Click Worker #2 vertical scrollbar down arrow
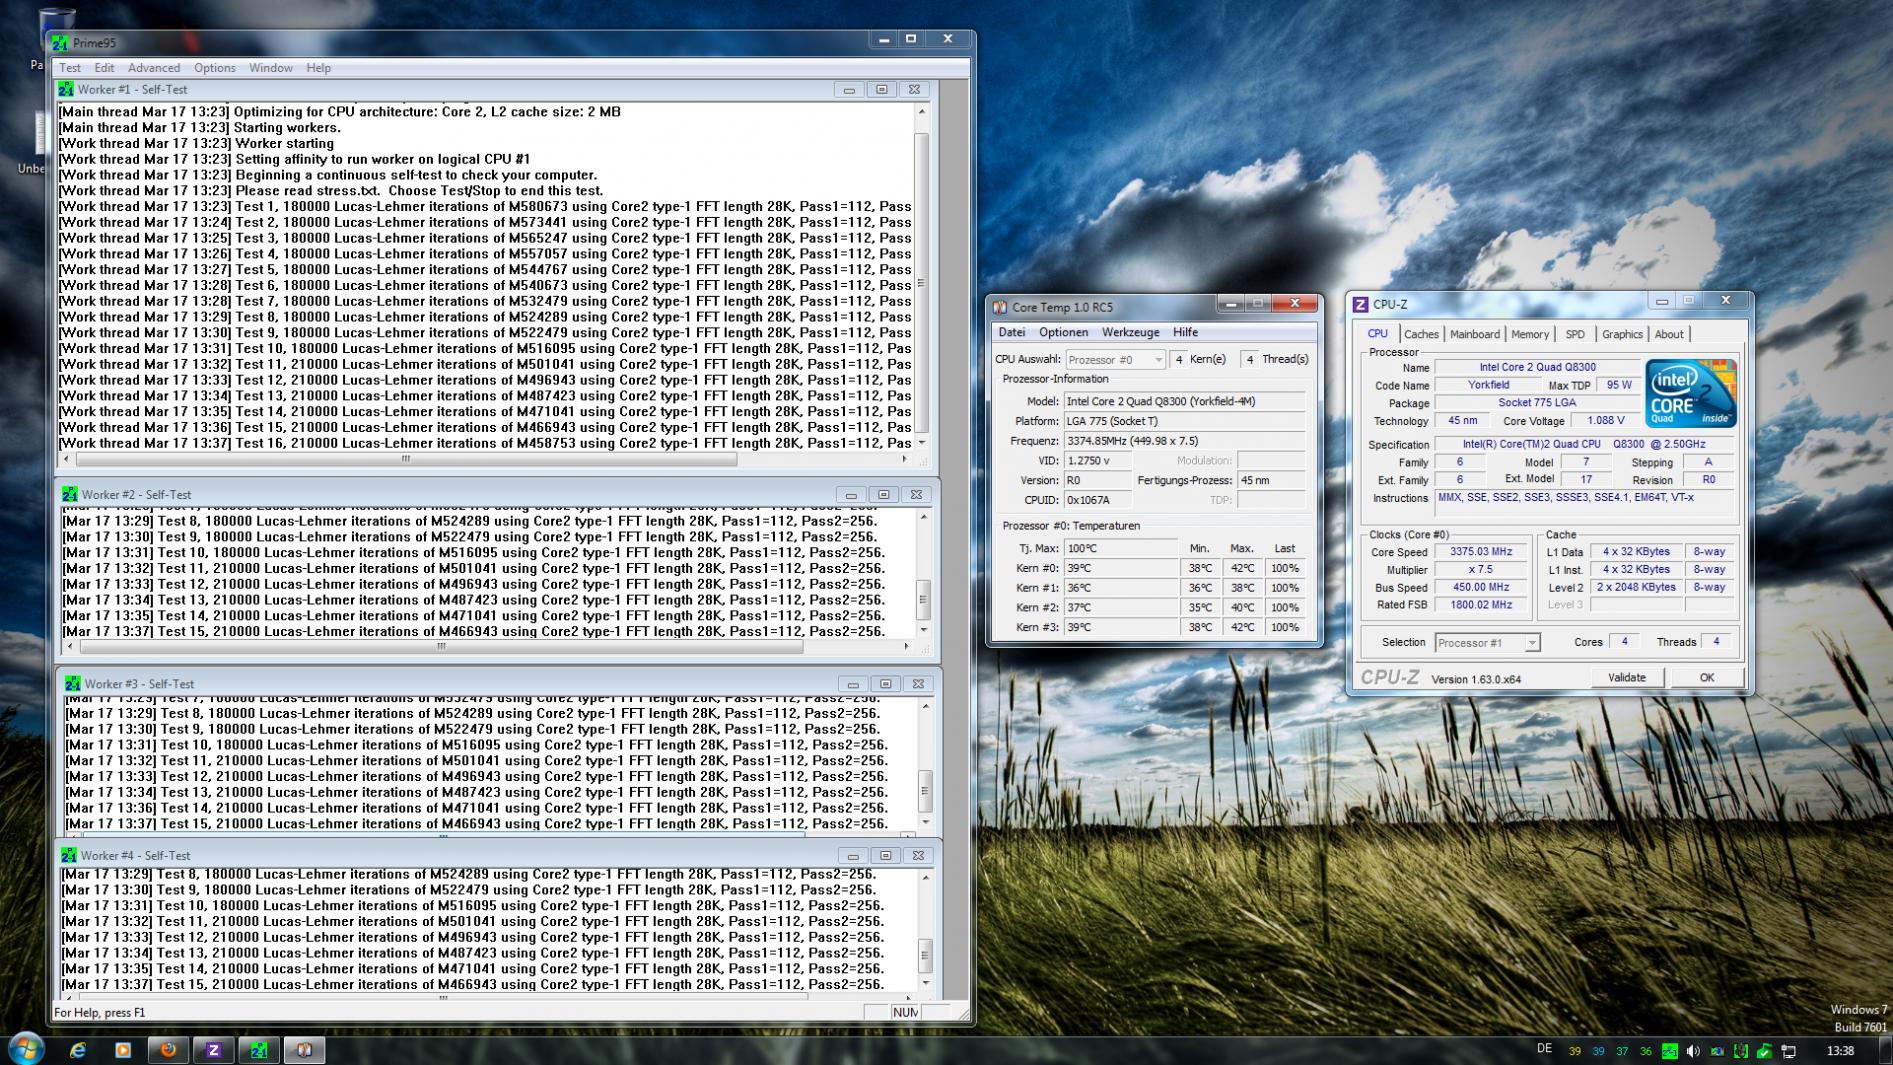This screenshot has width=1893, height=1065. pos(923,630)
